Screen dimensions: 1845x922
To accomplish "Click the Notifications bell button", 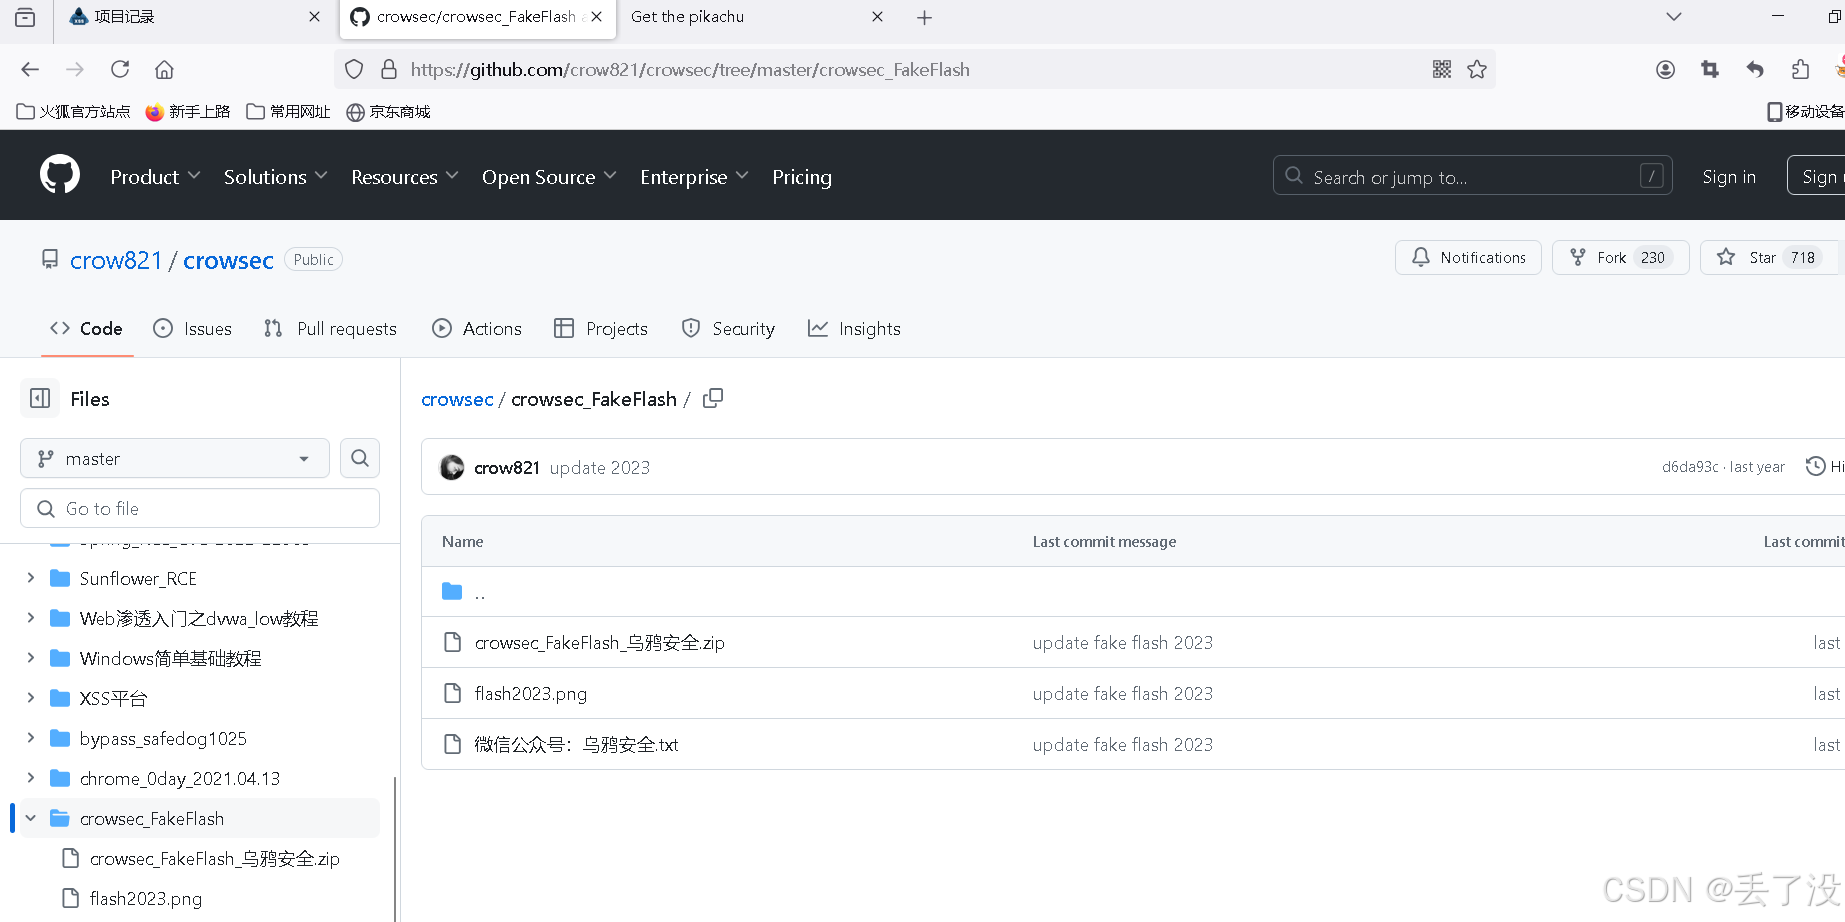I will click(x=1468, y=257).
